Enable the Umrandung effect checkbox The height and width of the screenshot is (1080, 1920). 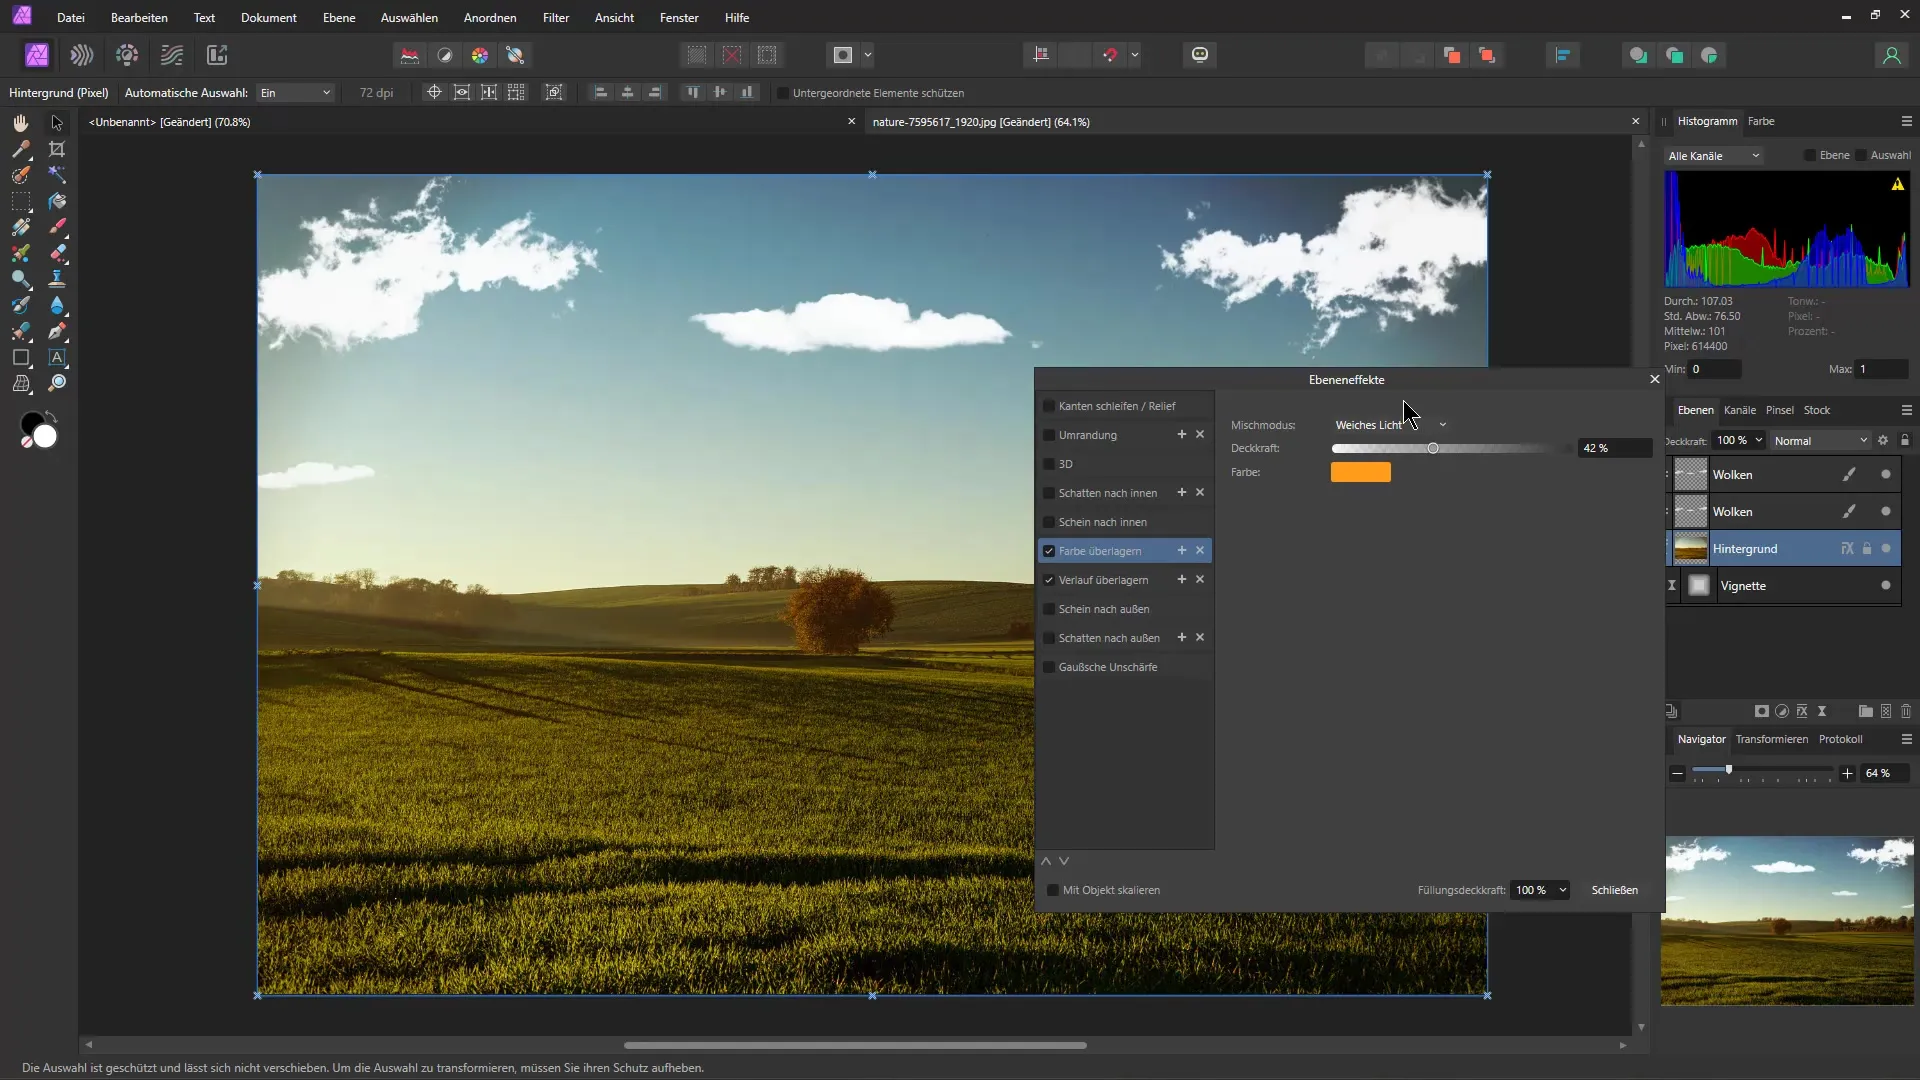click(1049, 435)
